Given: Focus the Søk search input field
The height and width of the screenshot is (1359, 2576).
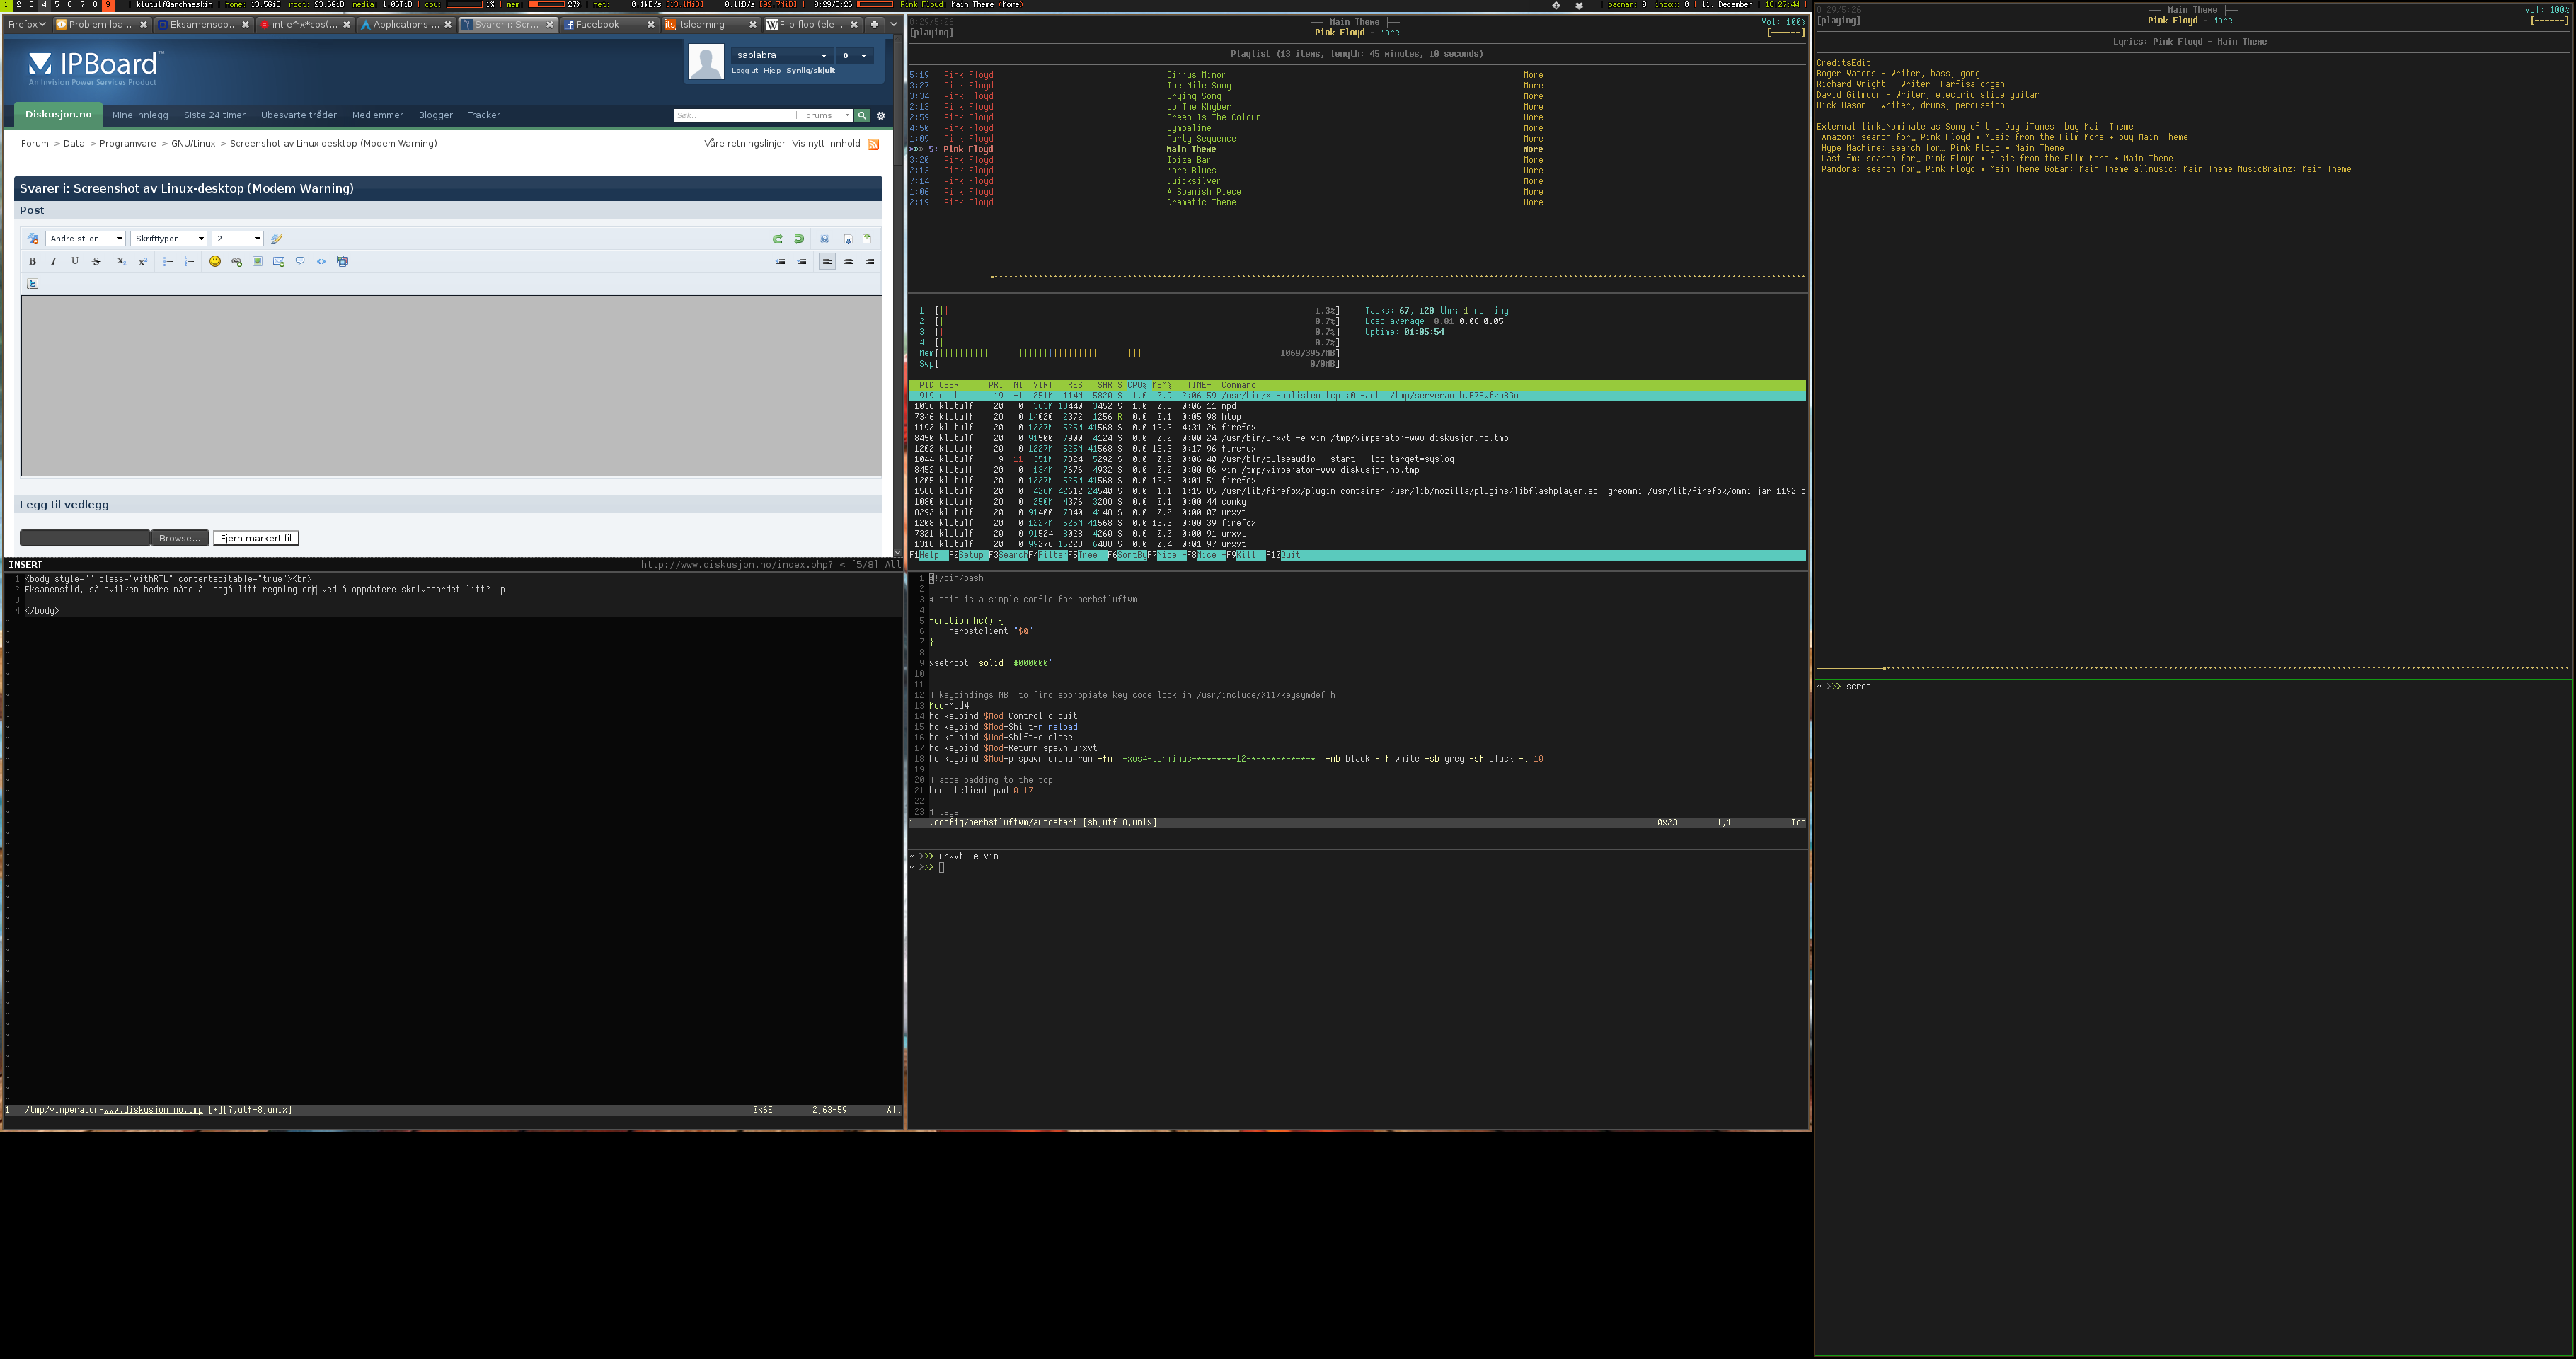Looking at the screenshot, I should [734, 115].
